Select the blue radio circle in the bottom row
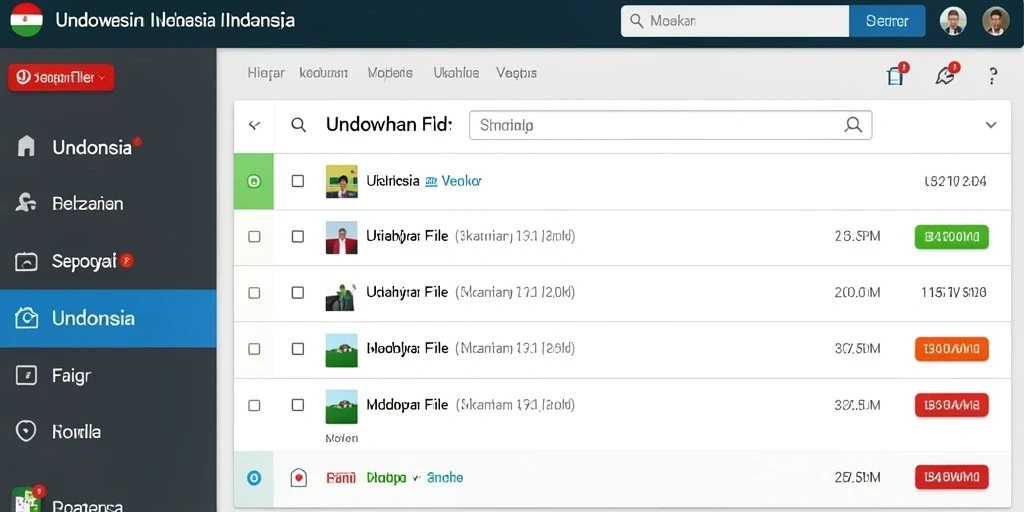Image resolution: width=1024 pixels, height=512 pixels. [254, 478]
